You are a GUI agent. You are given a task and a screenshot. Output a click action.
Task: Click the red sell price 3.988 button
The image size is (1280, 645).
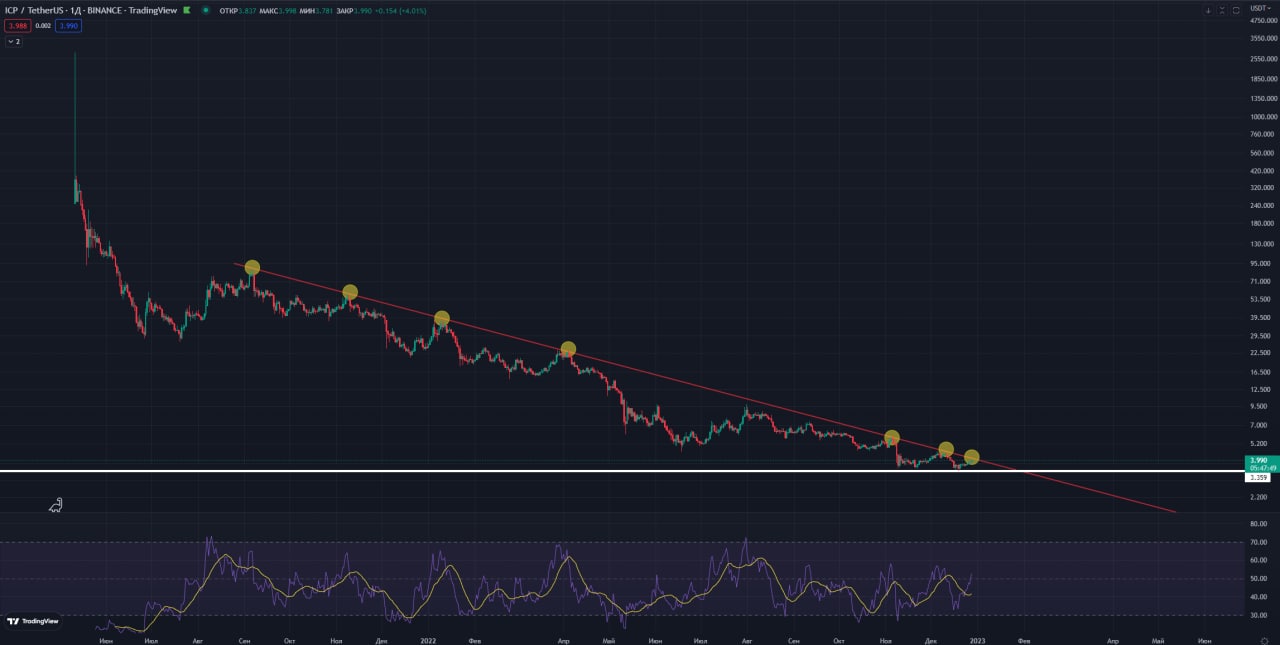pos(17,25)
